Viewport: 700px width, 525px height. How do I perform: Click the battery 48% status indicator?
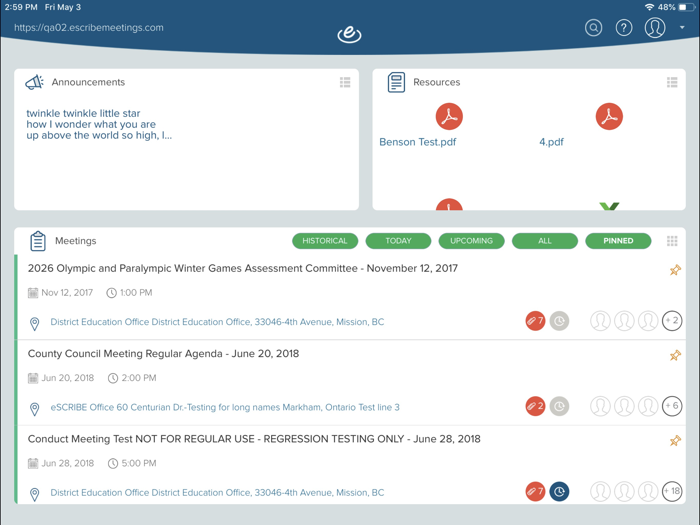coord(674,7)
